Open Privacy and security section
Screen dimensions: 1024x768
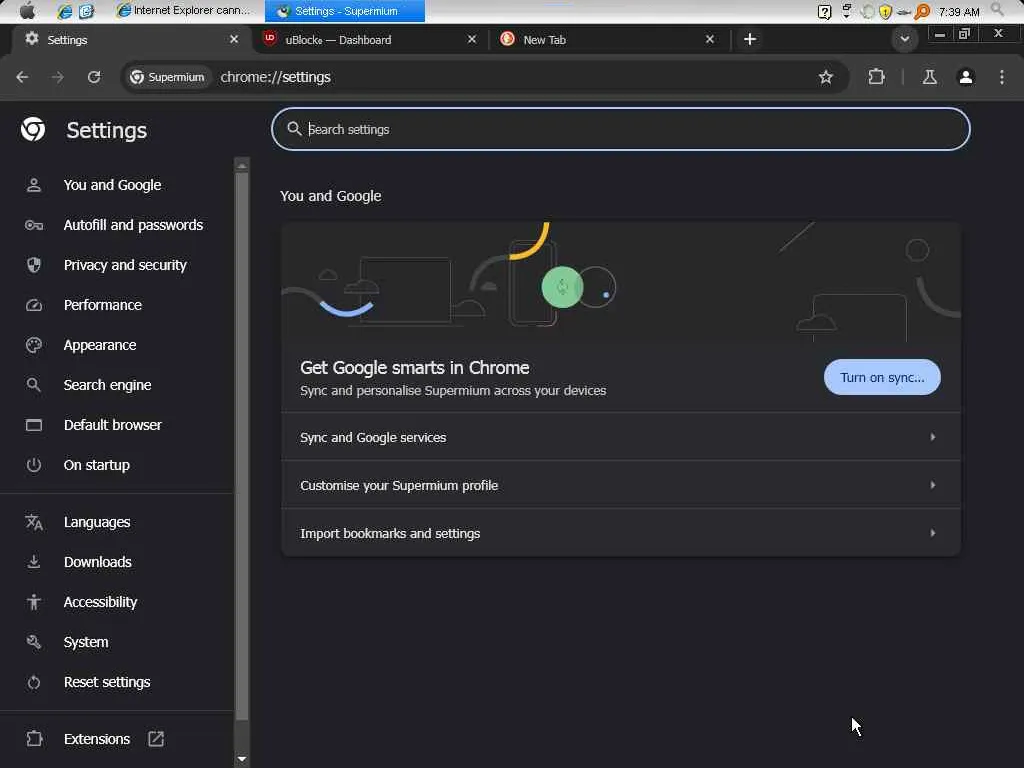tap(125, 264)
